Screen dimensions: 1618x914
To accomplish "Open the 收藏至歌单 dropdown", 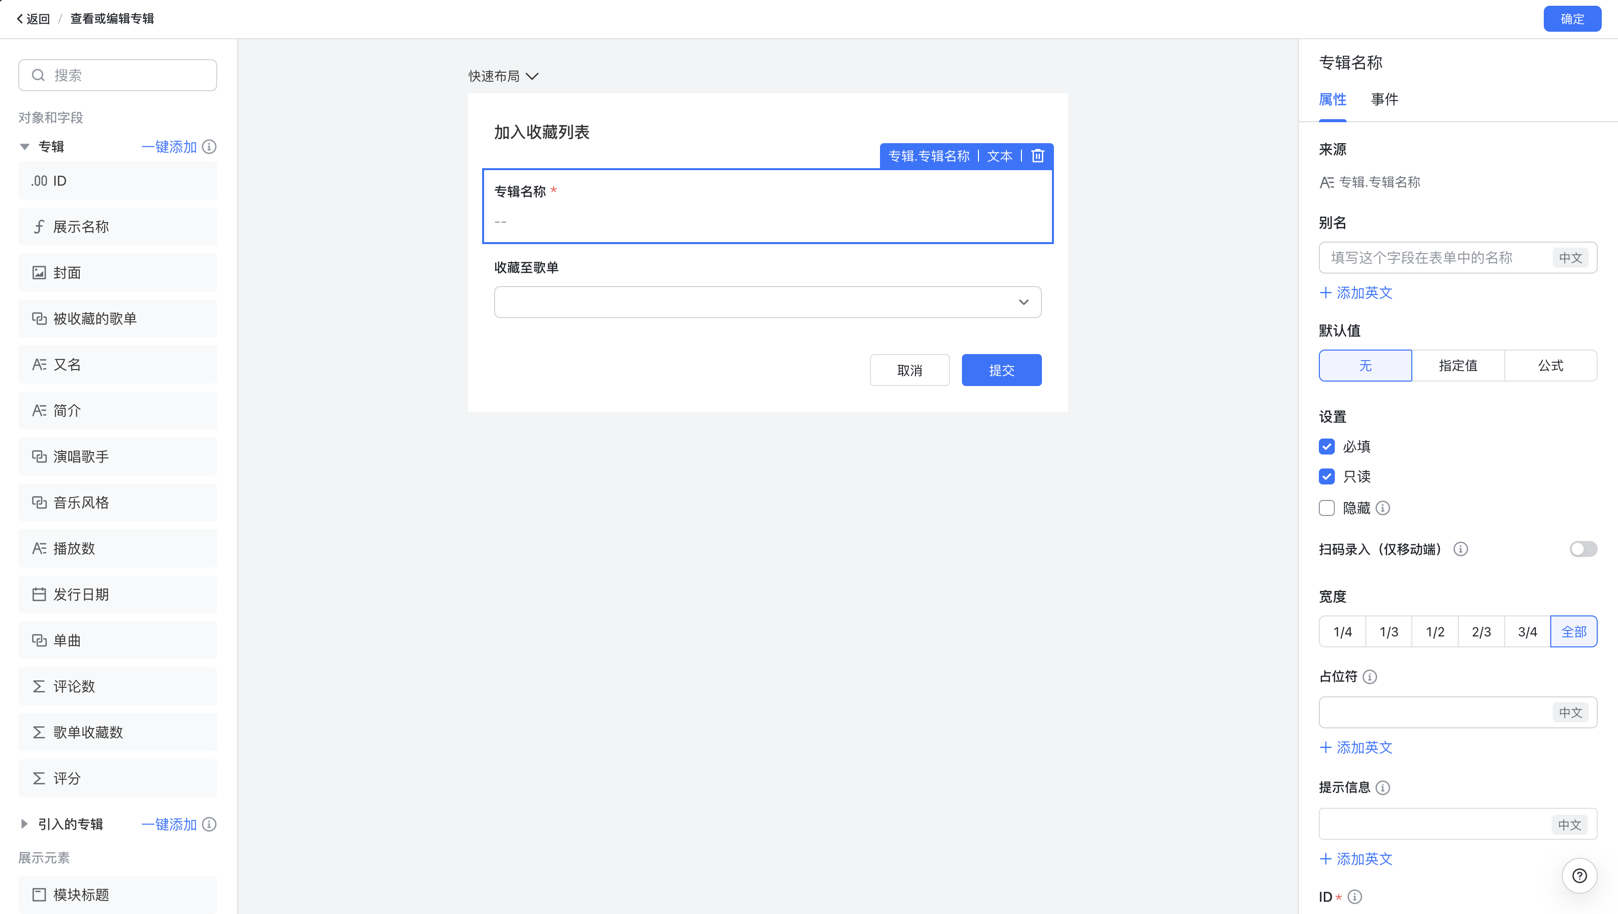I will click(x=768, y=302).
